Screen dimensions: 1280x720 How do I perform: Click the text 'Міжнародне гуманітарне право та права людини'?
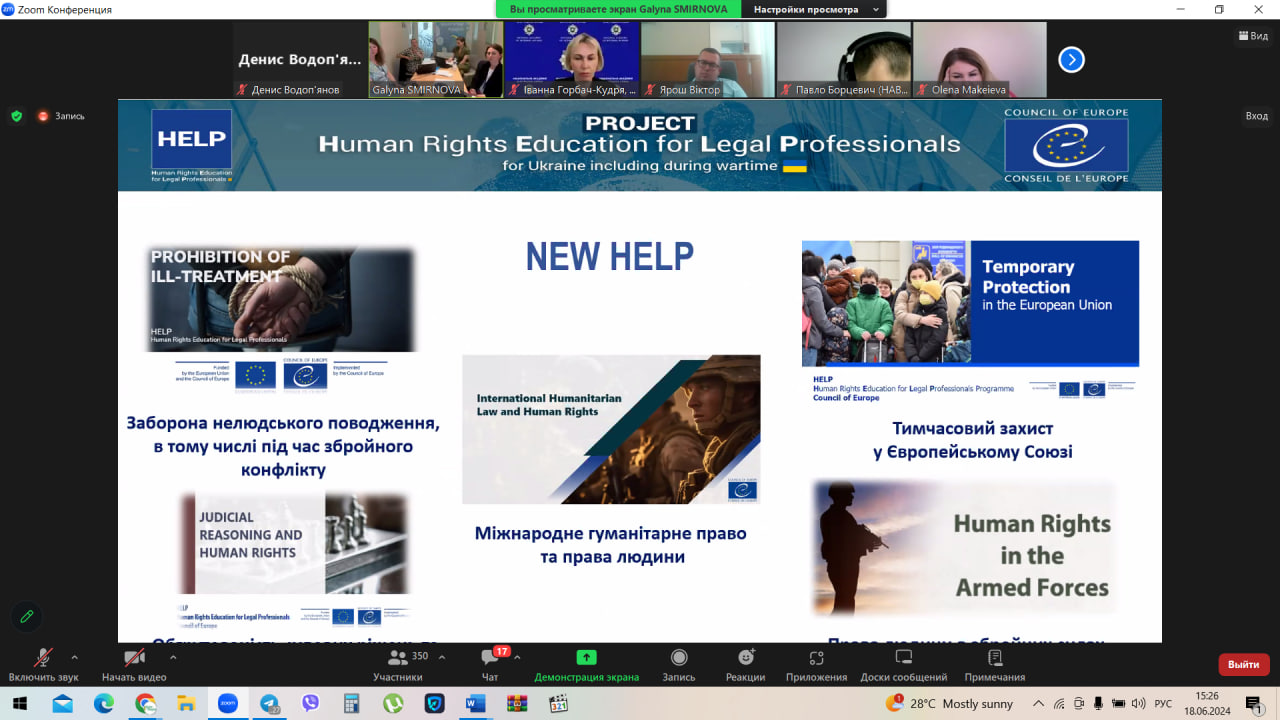click(611, 545)
